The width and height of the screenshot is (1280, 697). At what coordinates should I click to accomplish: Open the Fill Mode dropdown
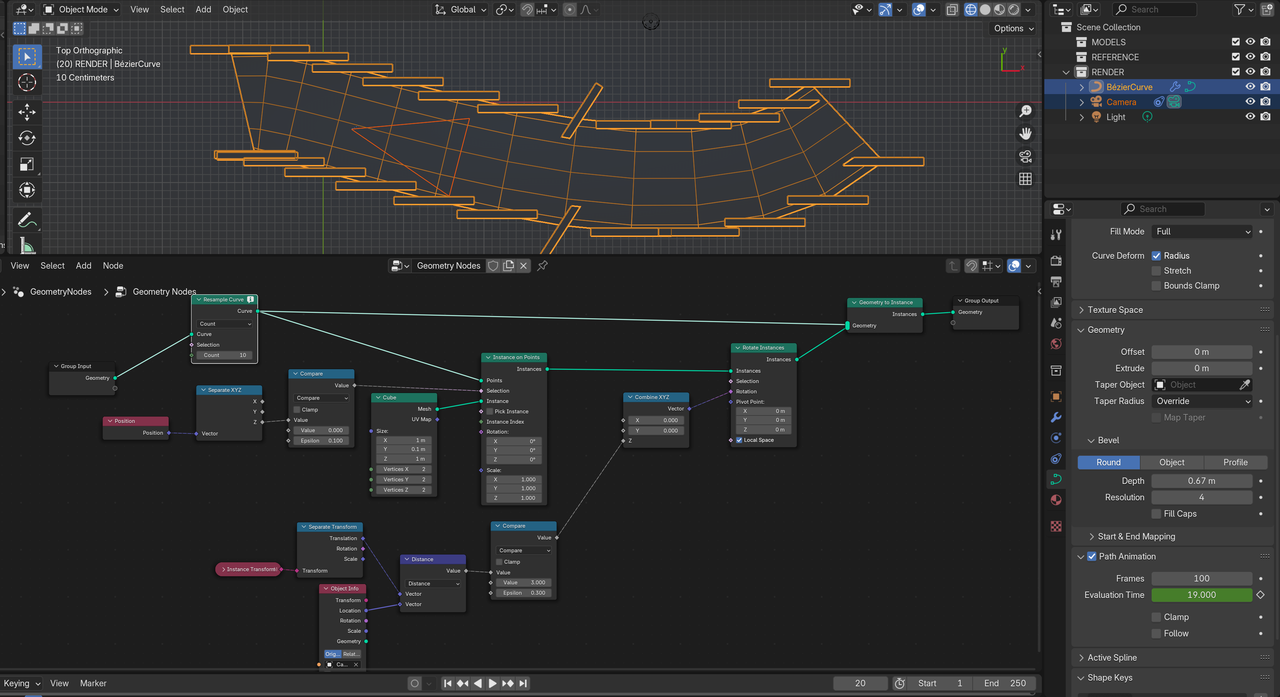coord(1202,232)
